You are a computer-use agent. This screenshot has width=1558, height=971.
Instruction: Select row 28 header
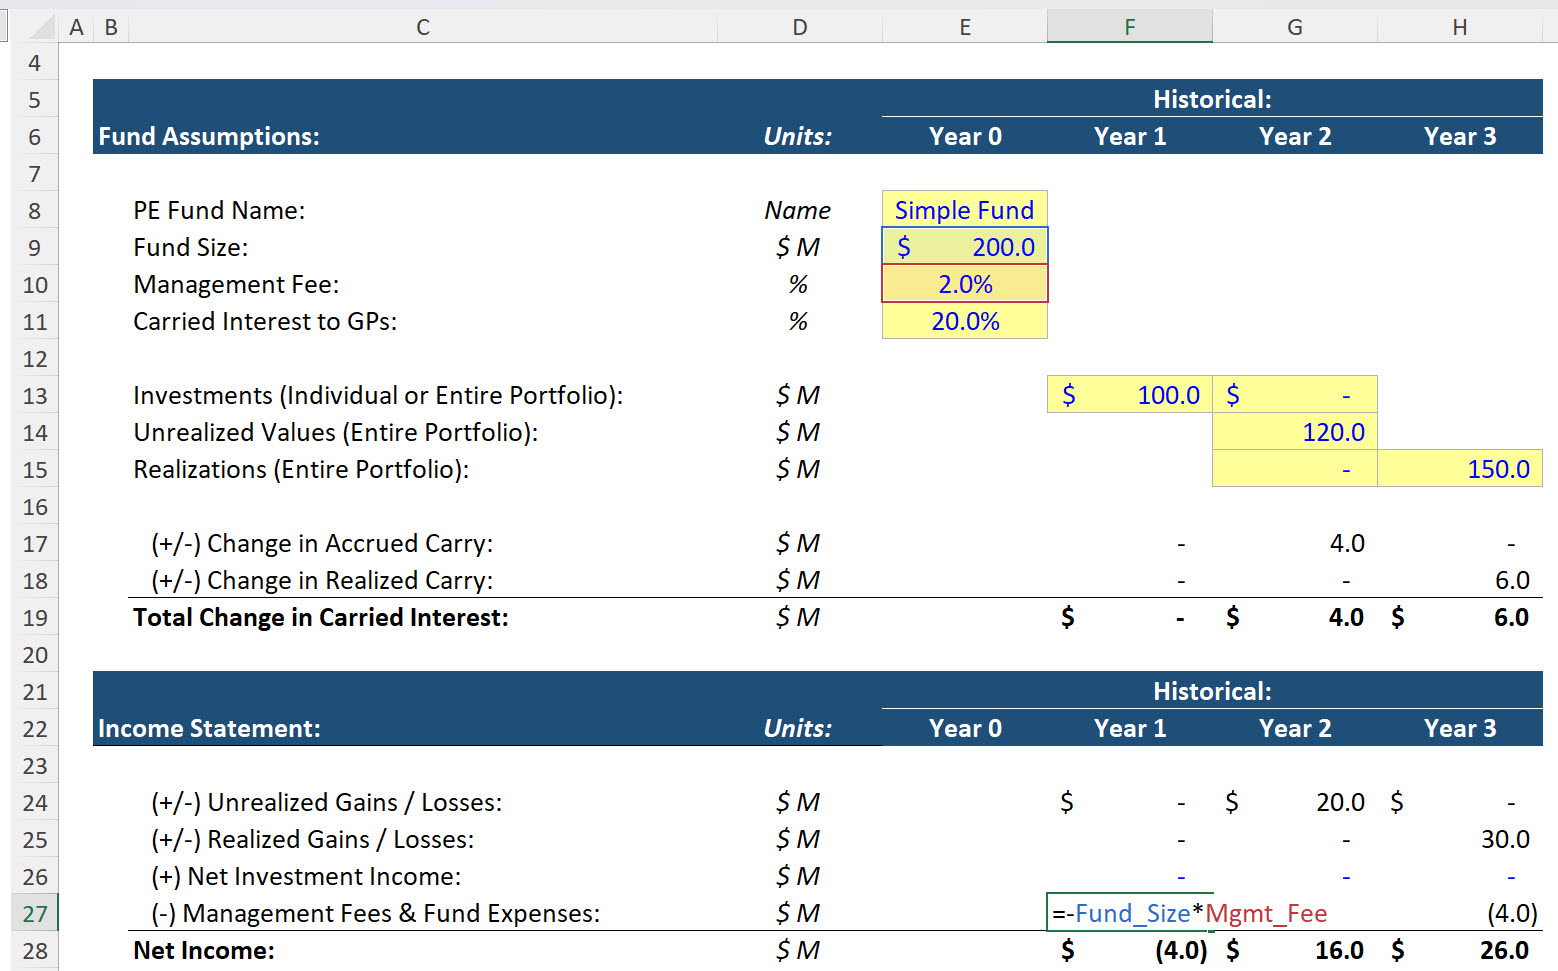(35, 951)
